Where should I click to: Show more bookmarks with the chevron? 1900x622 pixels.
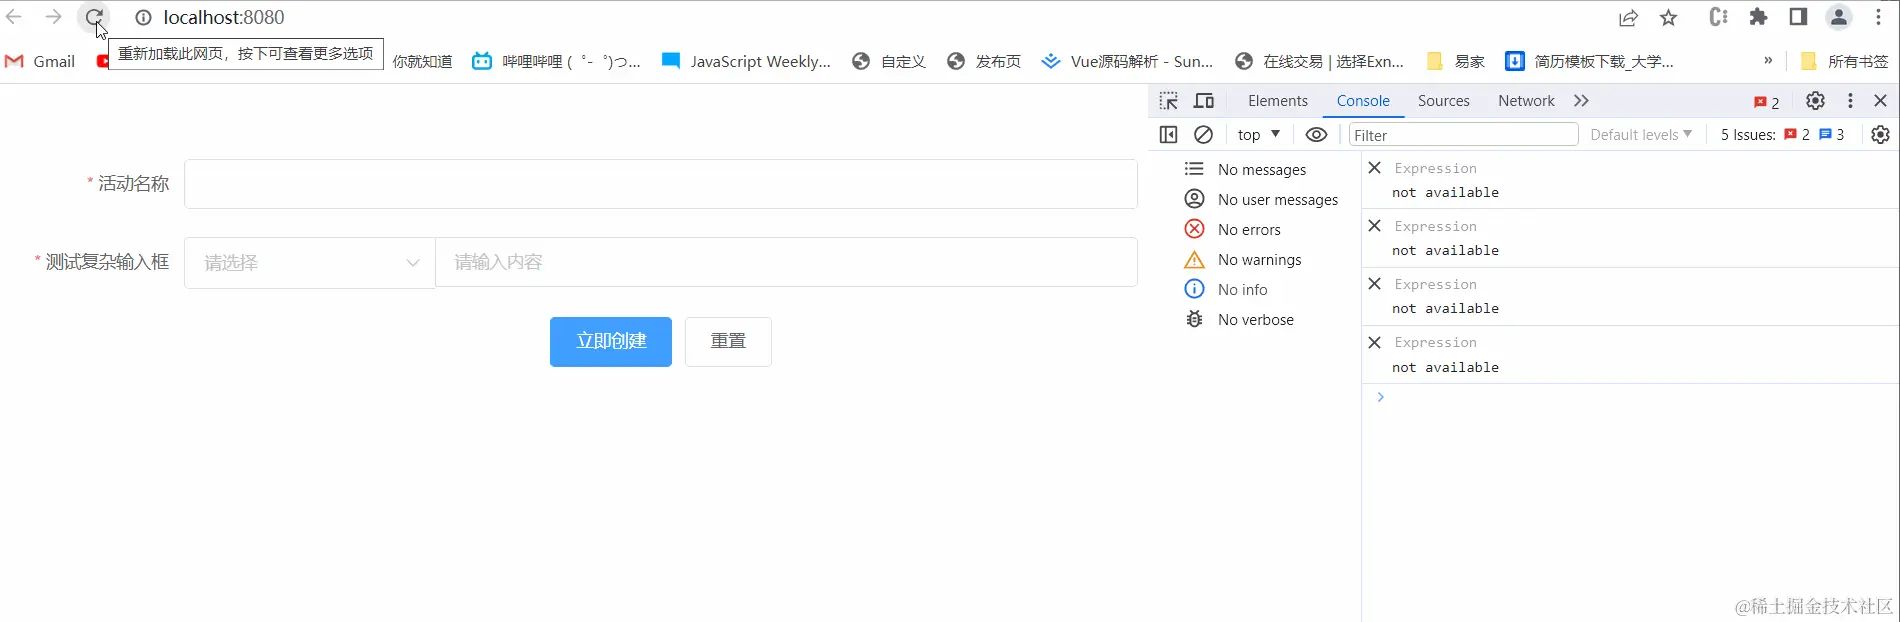[x=1768, y=61]
